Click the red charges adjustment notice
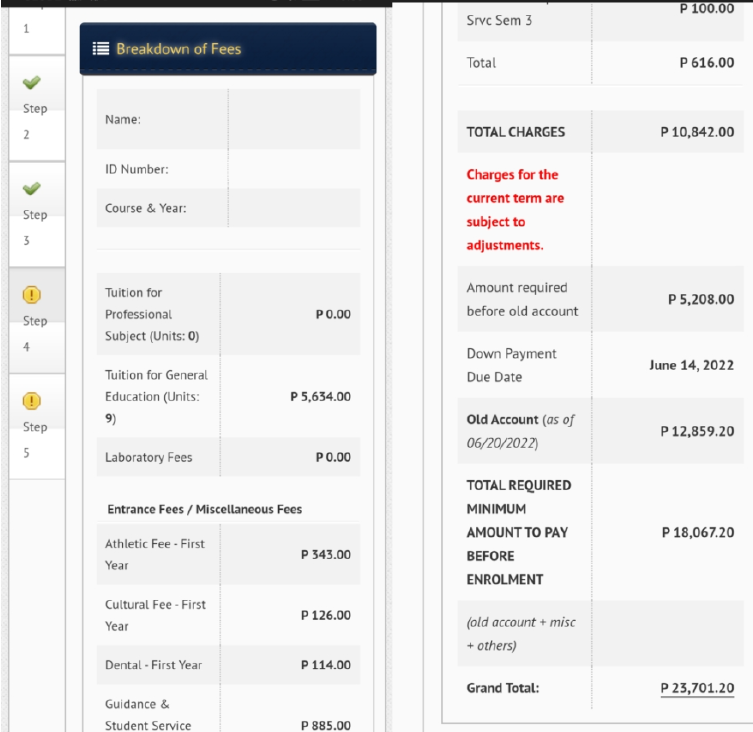The image size is (753, 732). coord(515,210)
